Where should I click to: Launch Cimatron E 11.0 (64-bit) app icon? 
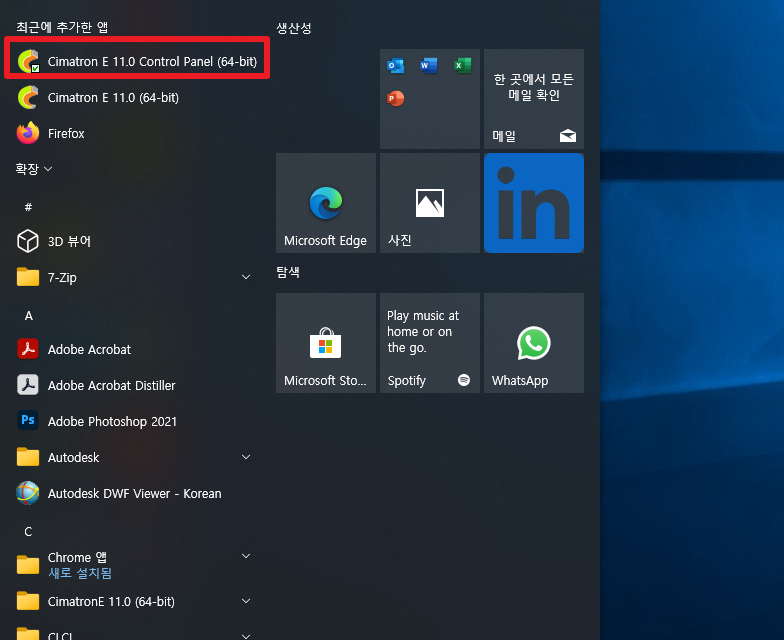point(28,97)
